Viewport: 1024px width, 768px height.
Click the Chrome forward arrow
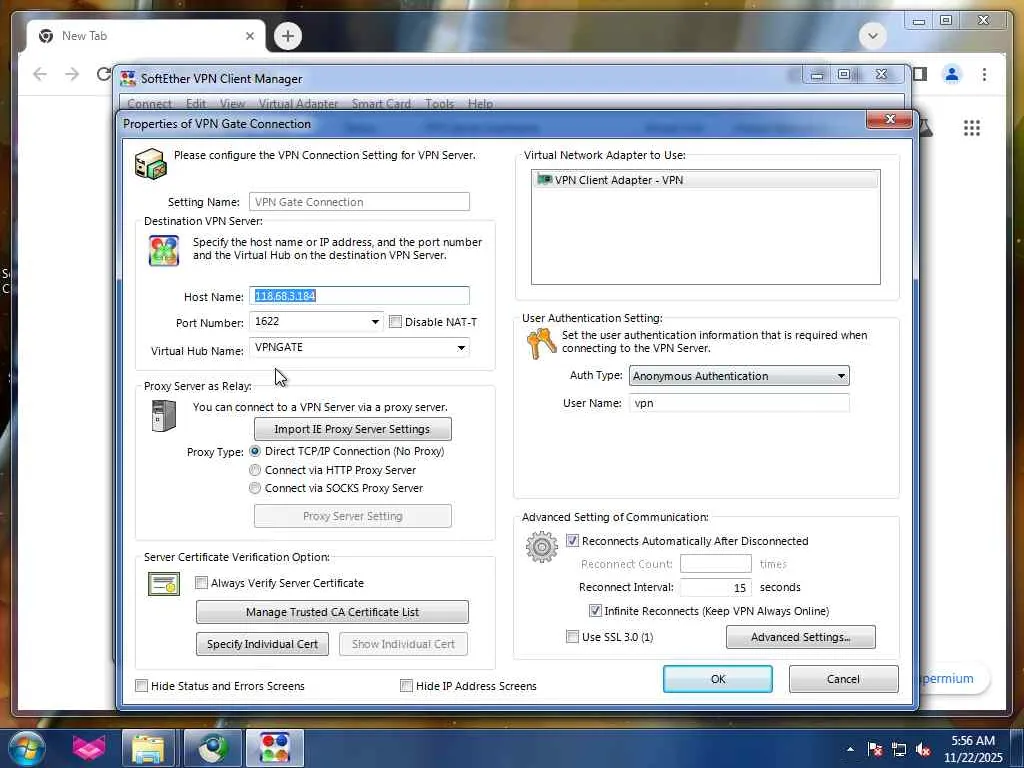coord(72,74)
